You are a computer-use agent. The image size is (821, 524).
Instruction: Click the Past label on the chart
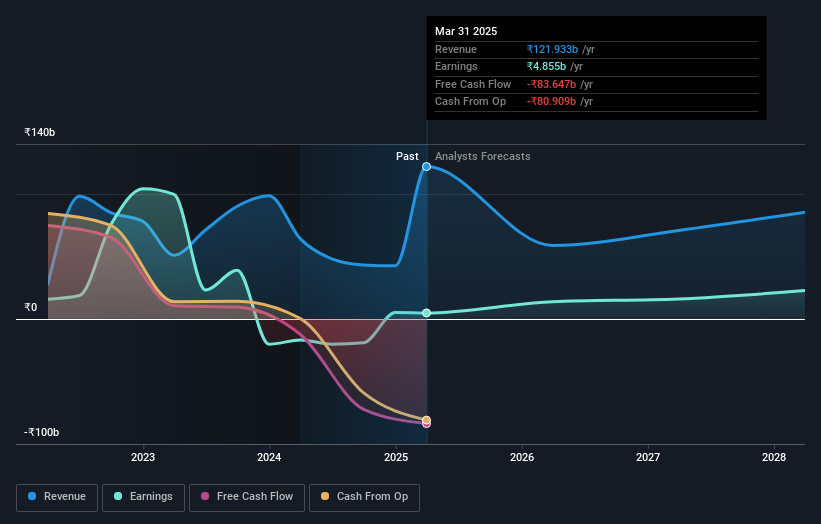(407, 156)
